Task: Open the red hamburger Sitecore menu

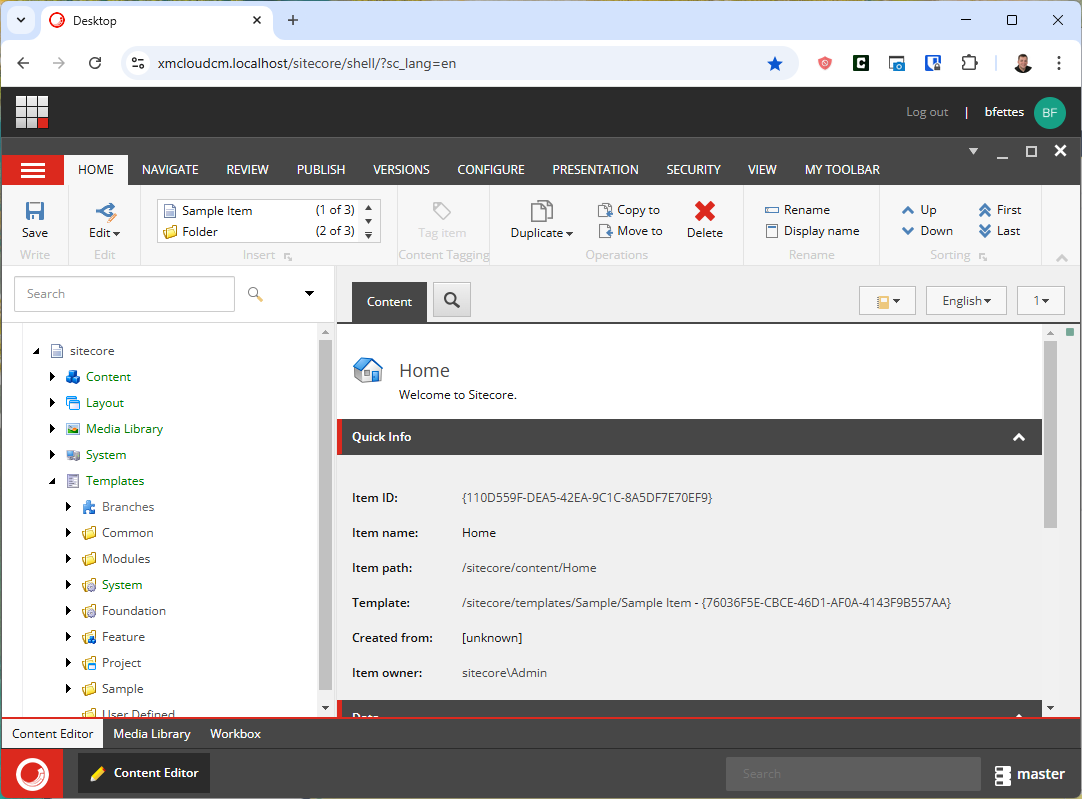Action: click(32, 170)
